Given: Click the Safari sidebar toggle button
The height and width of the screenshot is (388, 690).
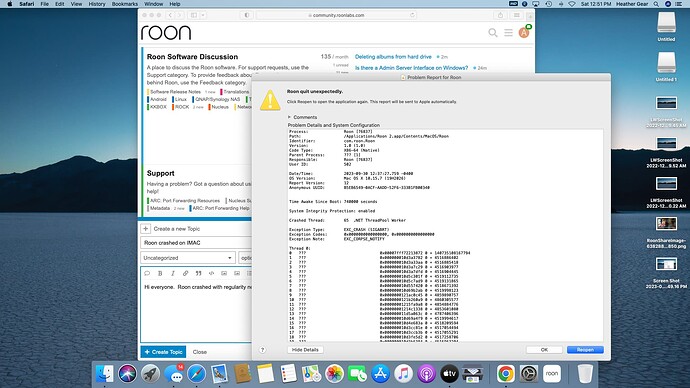Looking at the screenshot, I should click(x=194, y=15).
